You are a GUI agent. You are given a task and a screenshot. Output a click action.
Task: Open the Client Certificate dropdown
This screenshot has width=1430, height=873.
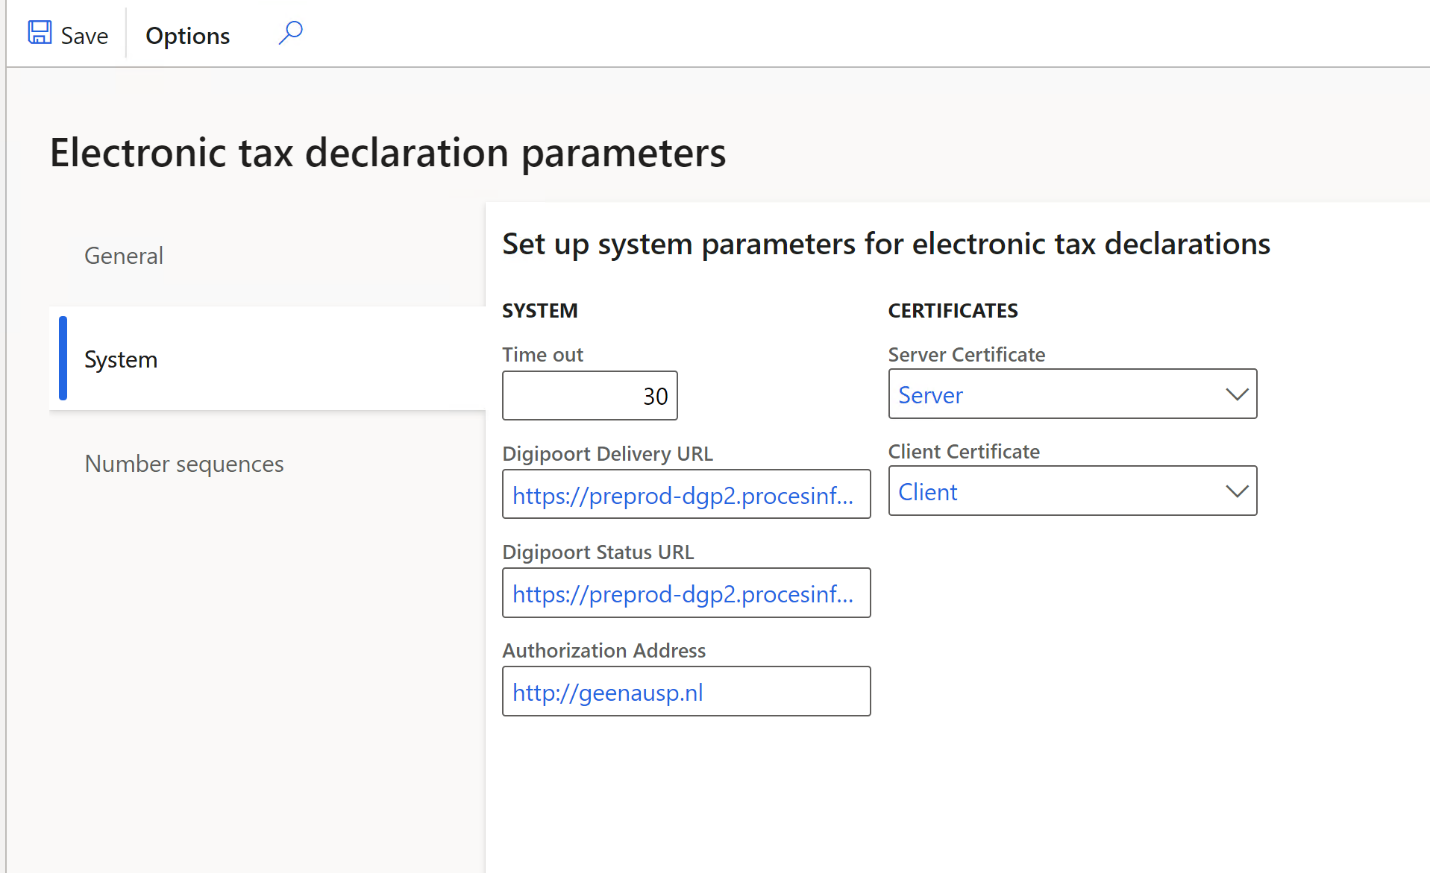point(1237,490)
